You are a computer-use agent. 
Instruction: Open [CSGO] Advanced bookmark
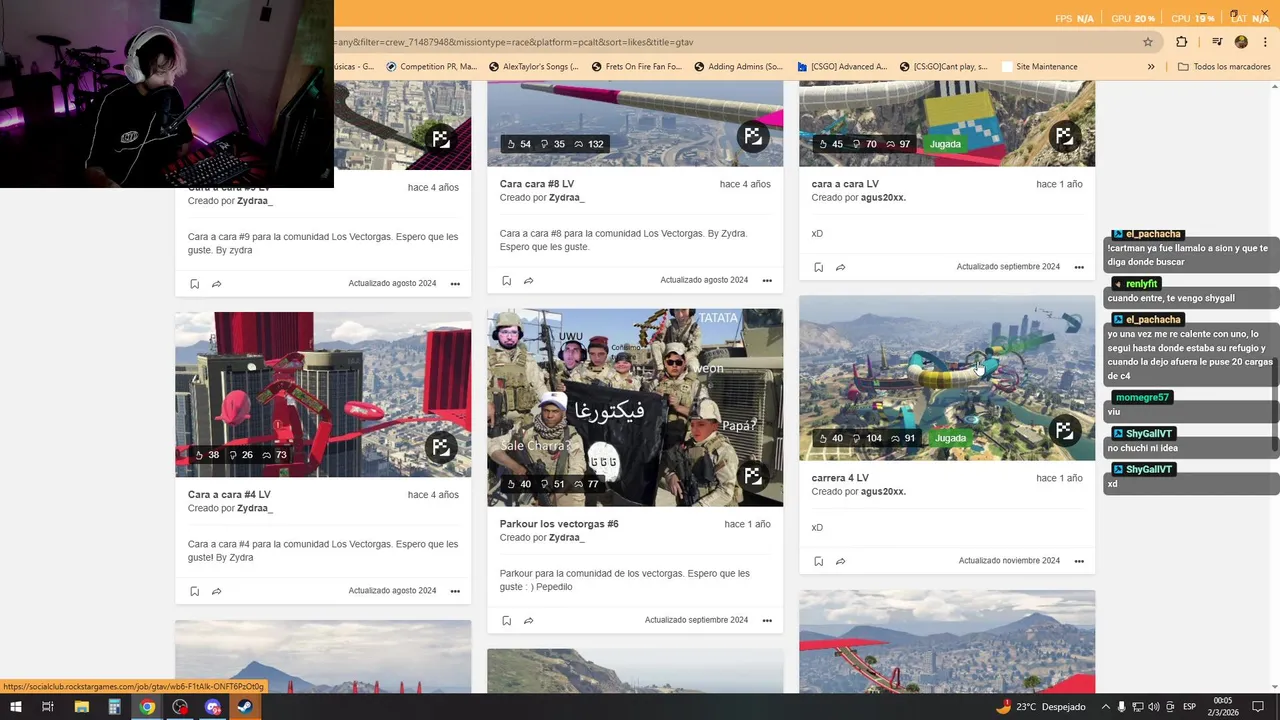click(x=842, y=67)
